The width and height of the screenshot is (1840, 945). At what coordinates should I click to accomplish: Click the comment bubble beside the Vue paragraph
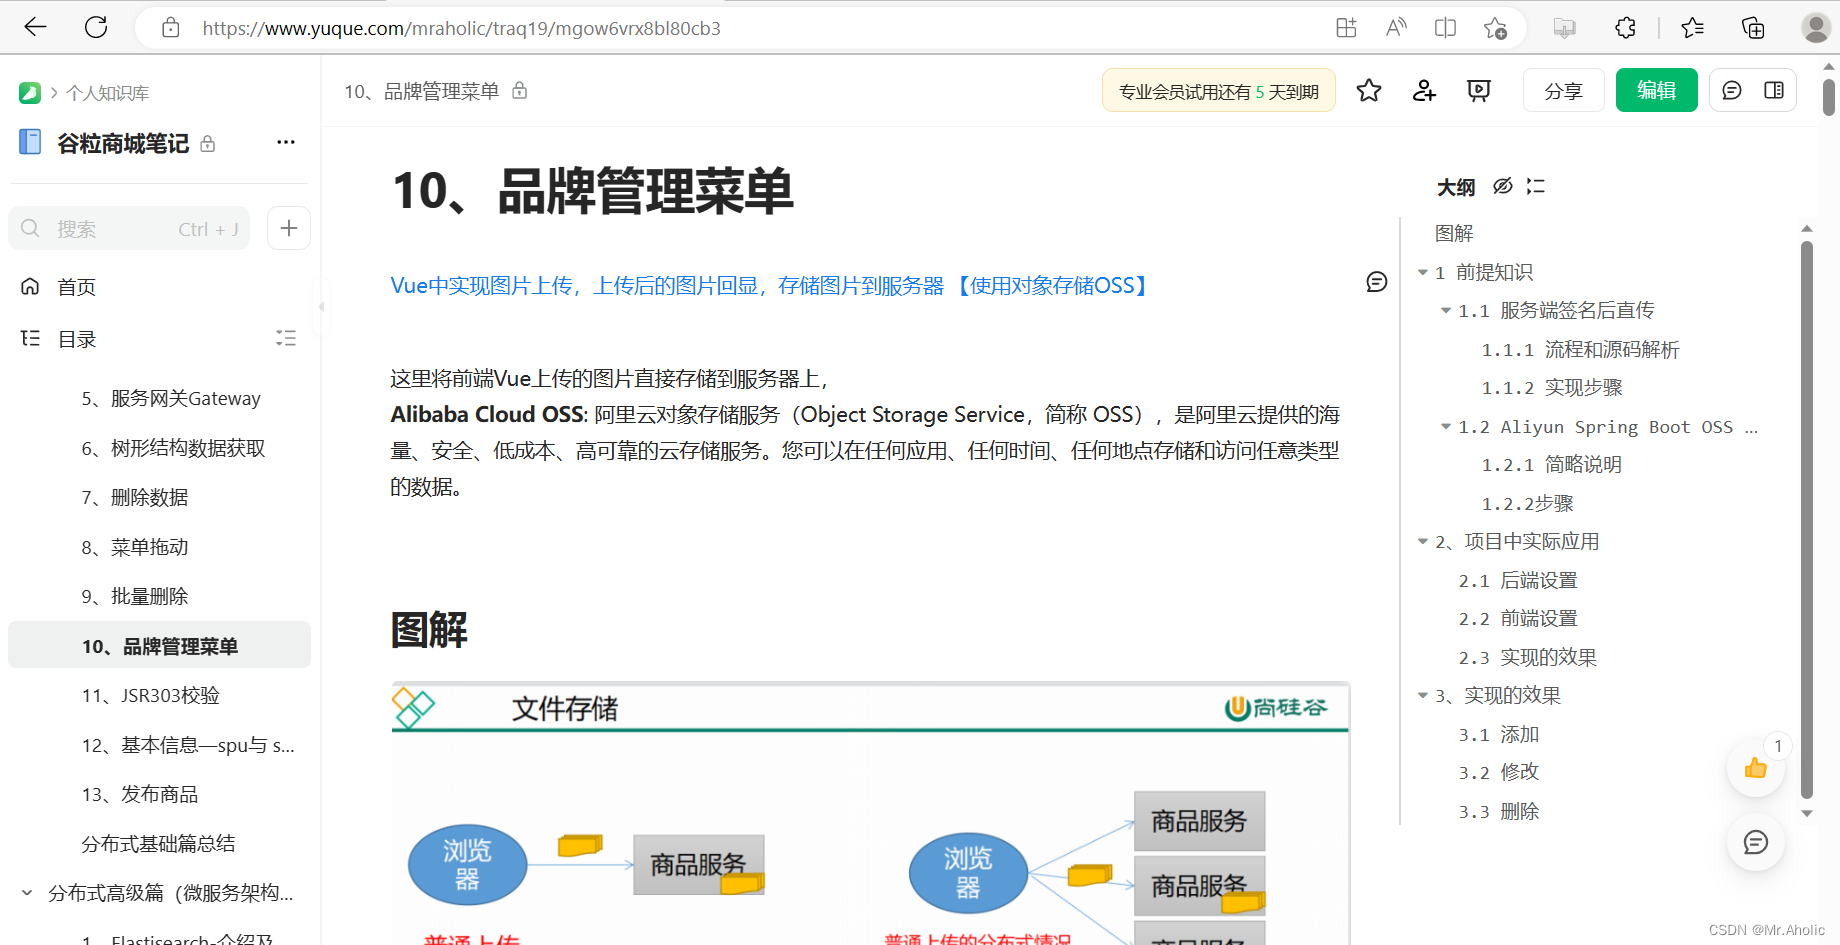1376,282
